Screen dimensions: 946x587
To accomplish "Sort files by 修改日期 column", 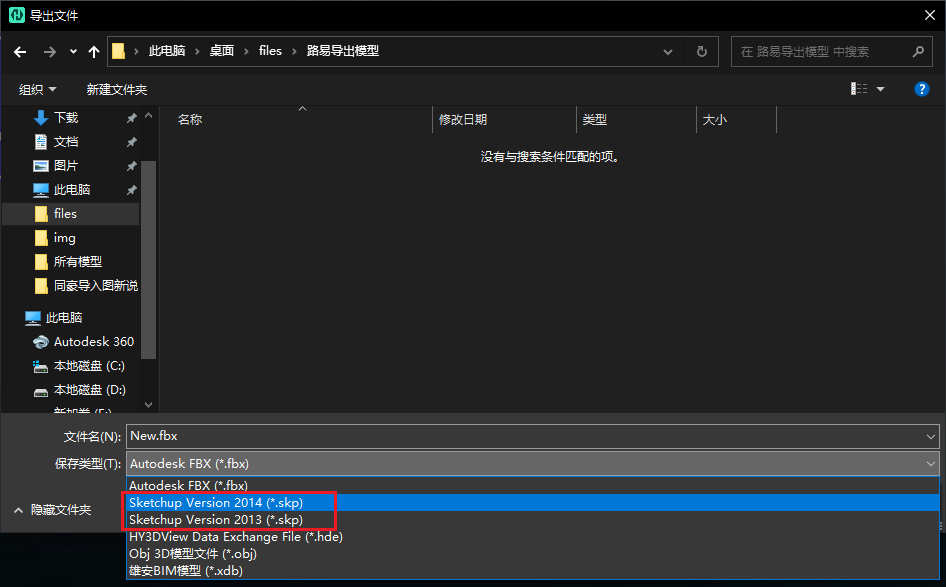I will pos(463,119).
